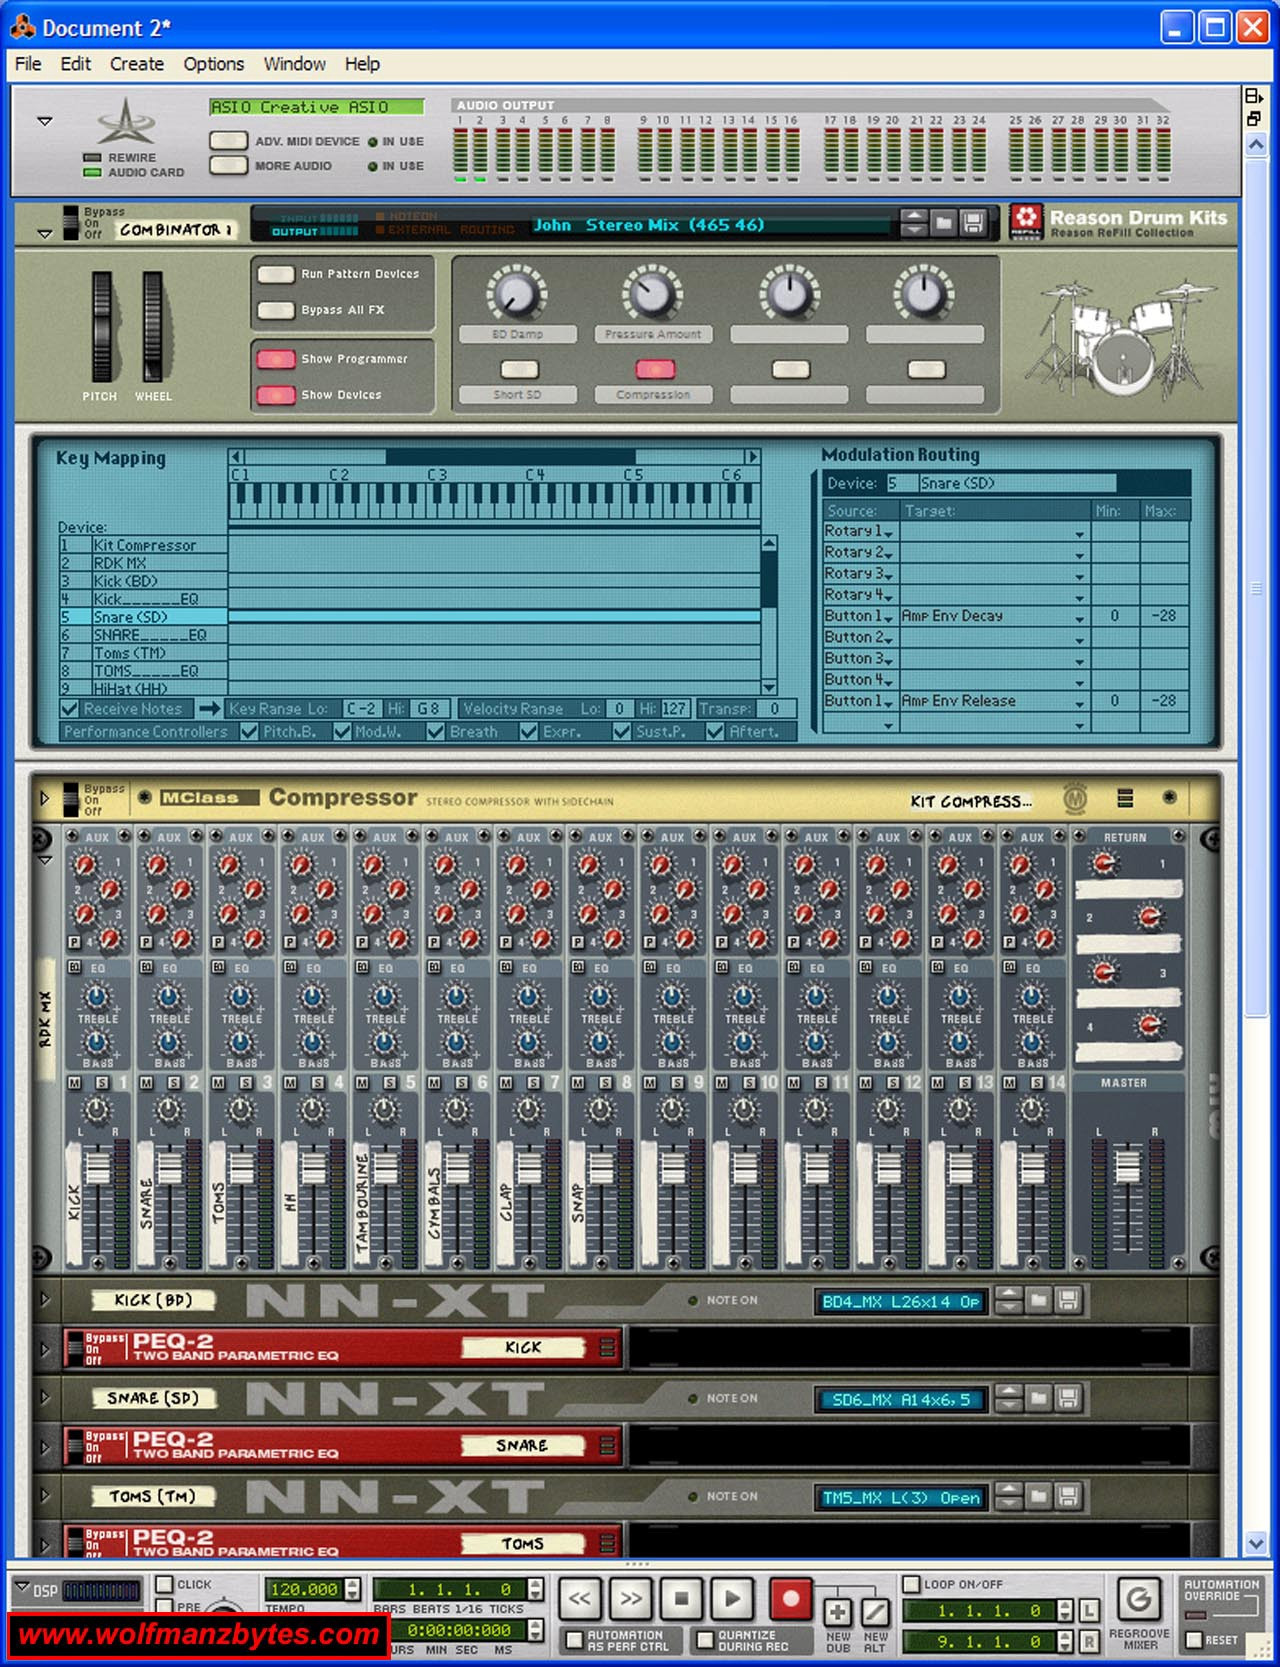1280x1667 pixels.
Task: Click the Rewind transport button
Action: [579, 1599]
